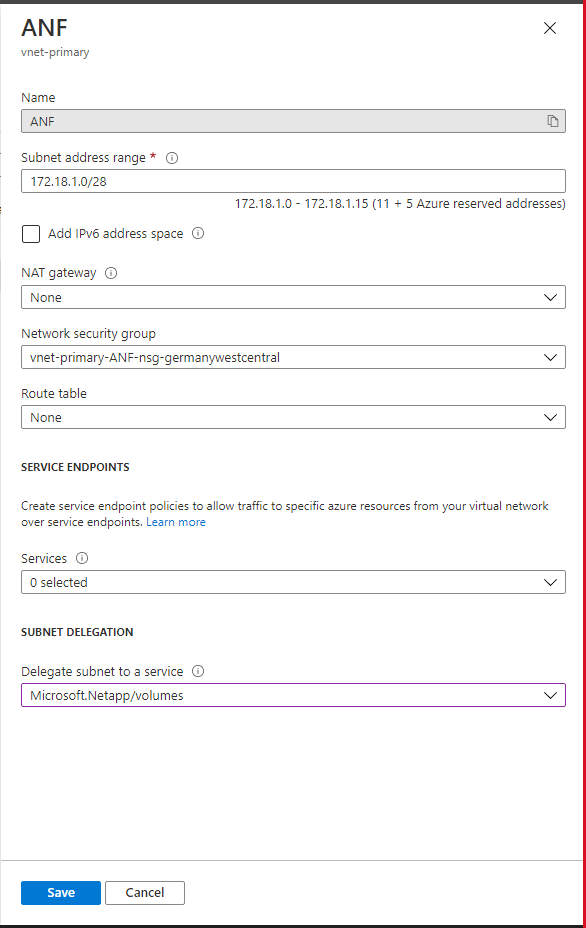The width and height of the screenshot is (586, 928).
Task: Save the subnet configuration
Action: 61,893
